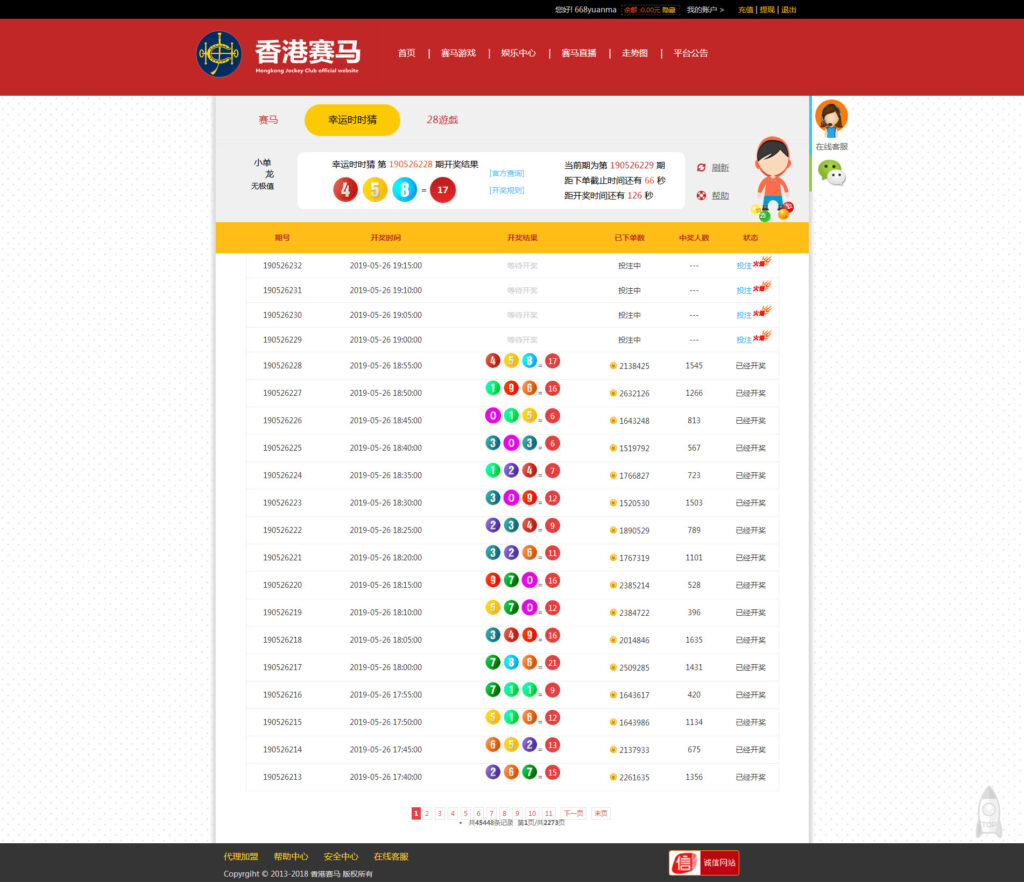Go to page 2 in pagination
The width and height of the screenshot is (1024, 882).
428,813
